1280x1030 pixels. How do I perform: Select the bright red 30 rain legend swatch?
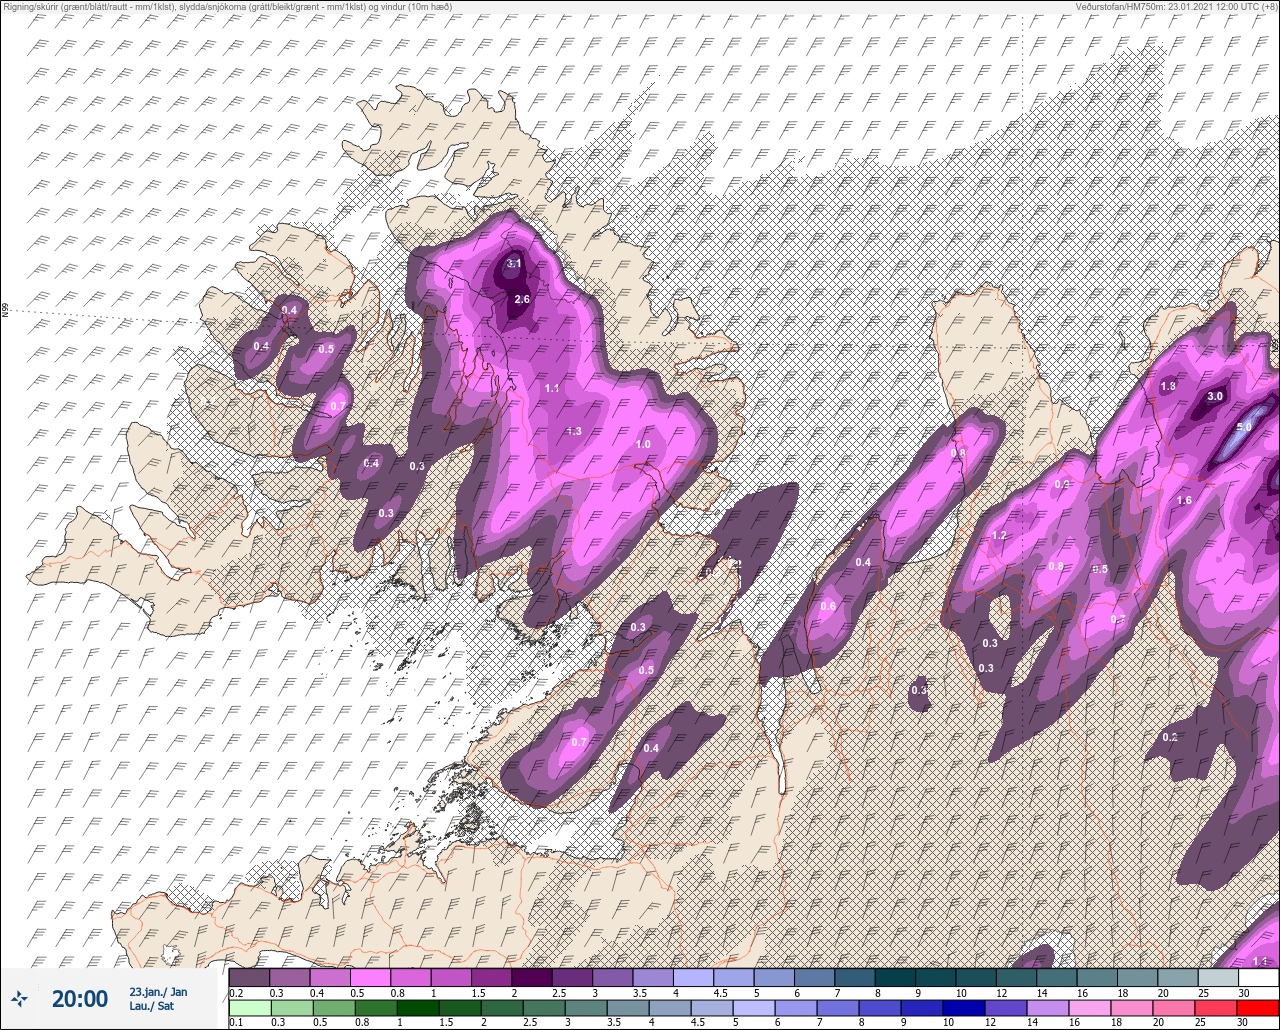pos(1258,1008)
